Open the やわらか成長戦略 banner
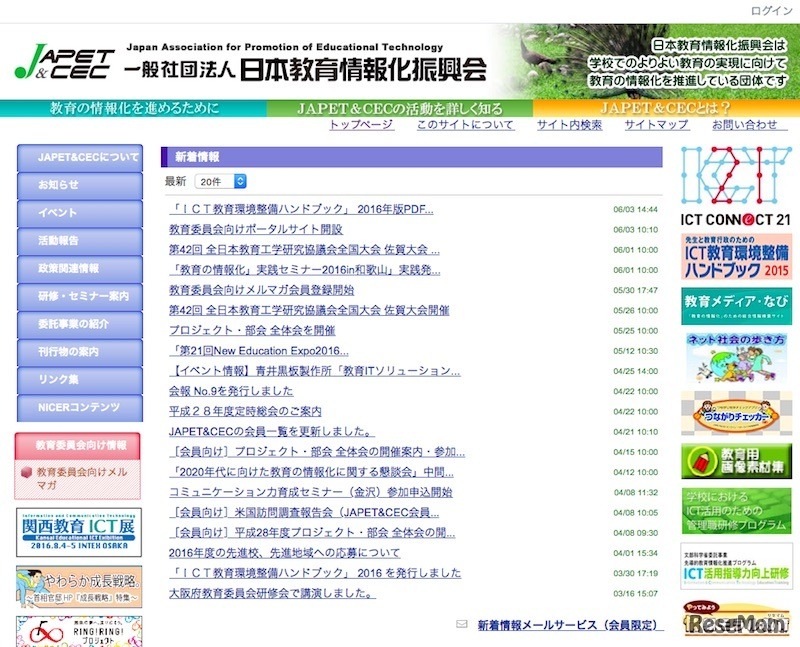This screenshot has width=800, height=647. click(x=79, y=586)
